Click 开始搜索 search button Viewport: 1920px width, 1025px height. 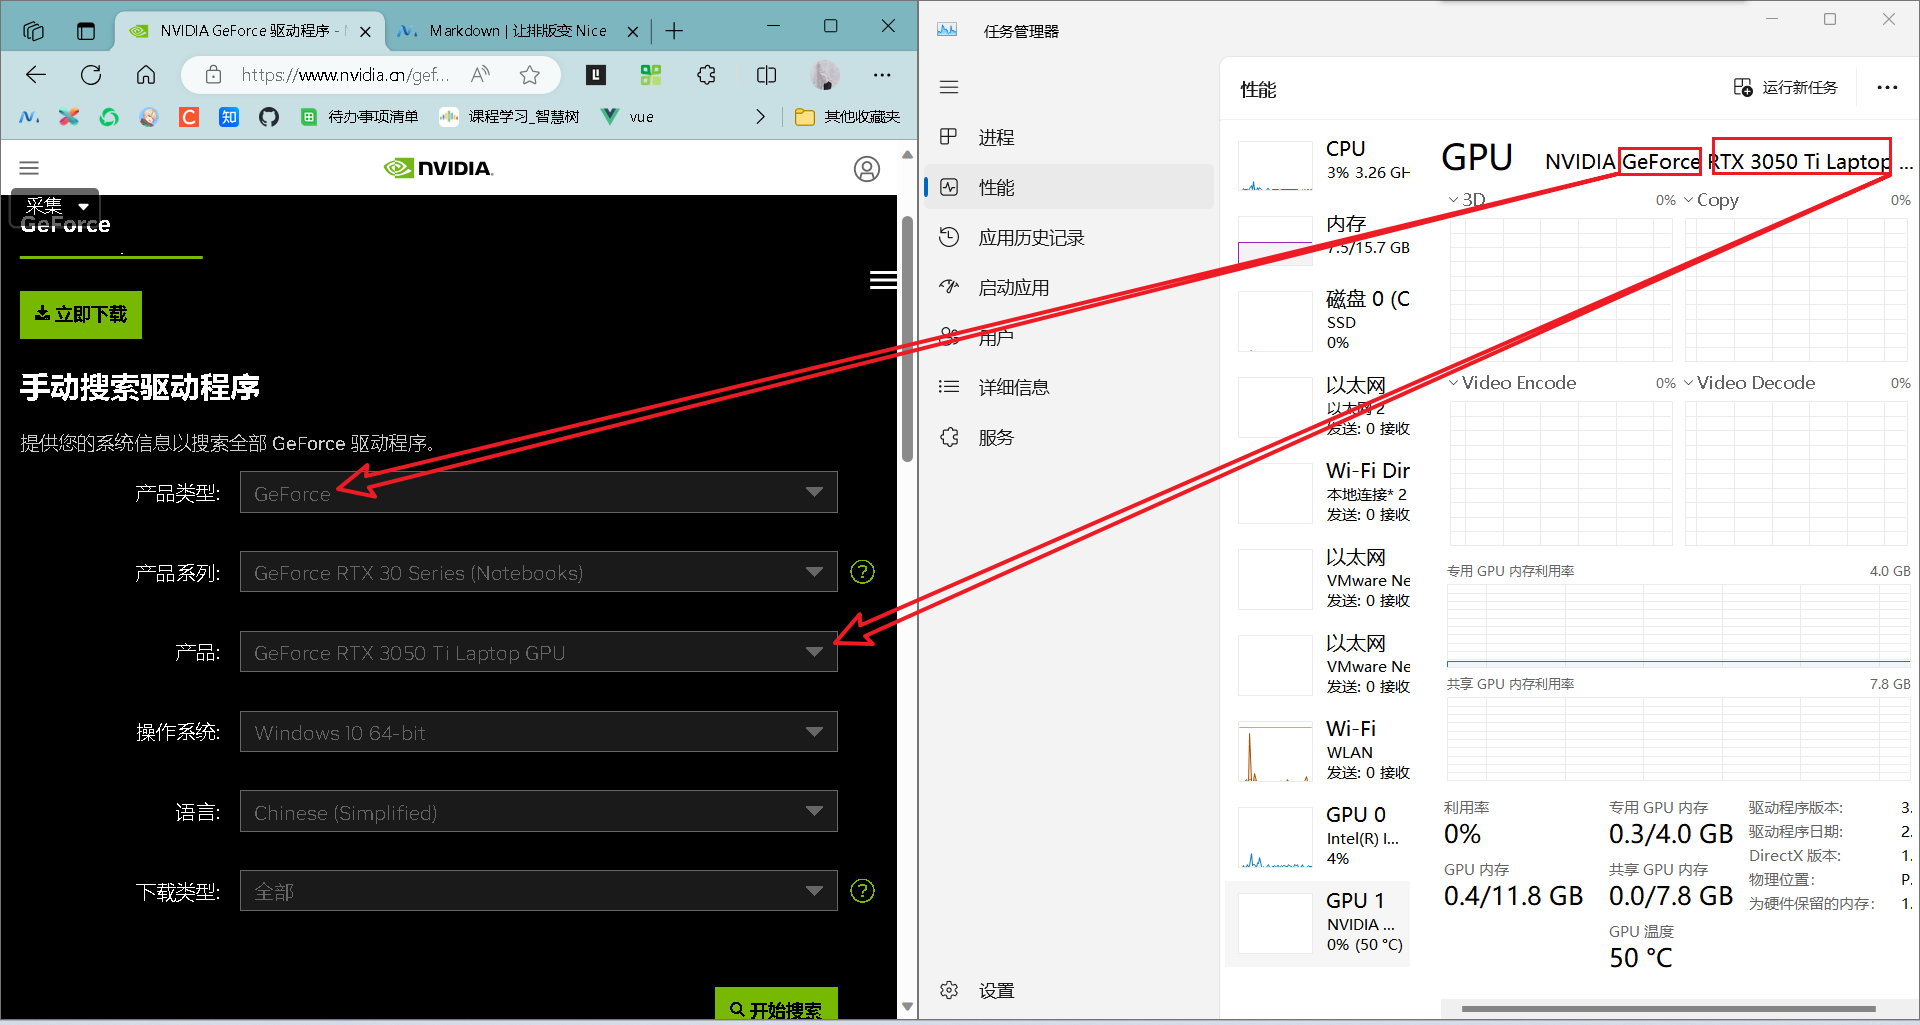pyautogui.click(x=776, y=1004)
